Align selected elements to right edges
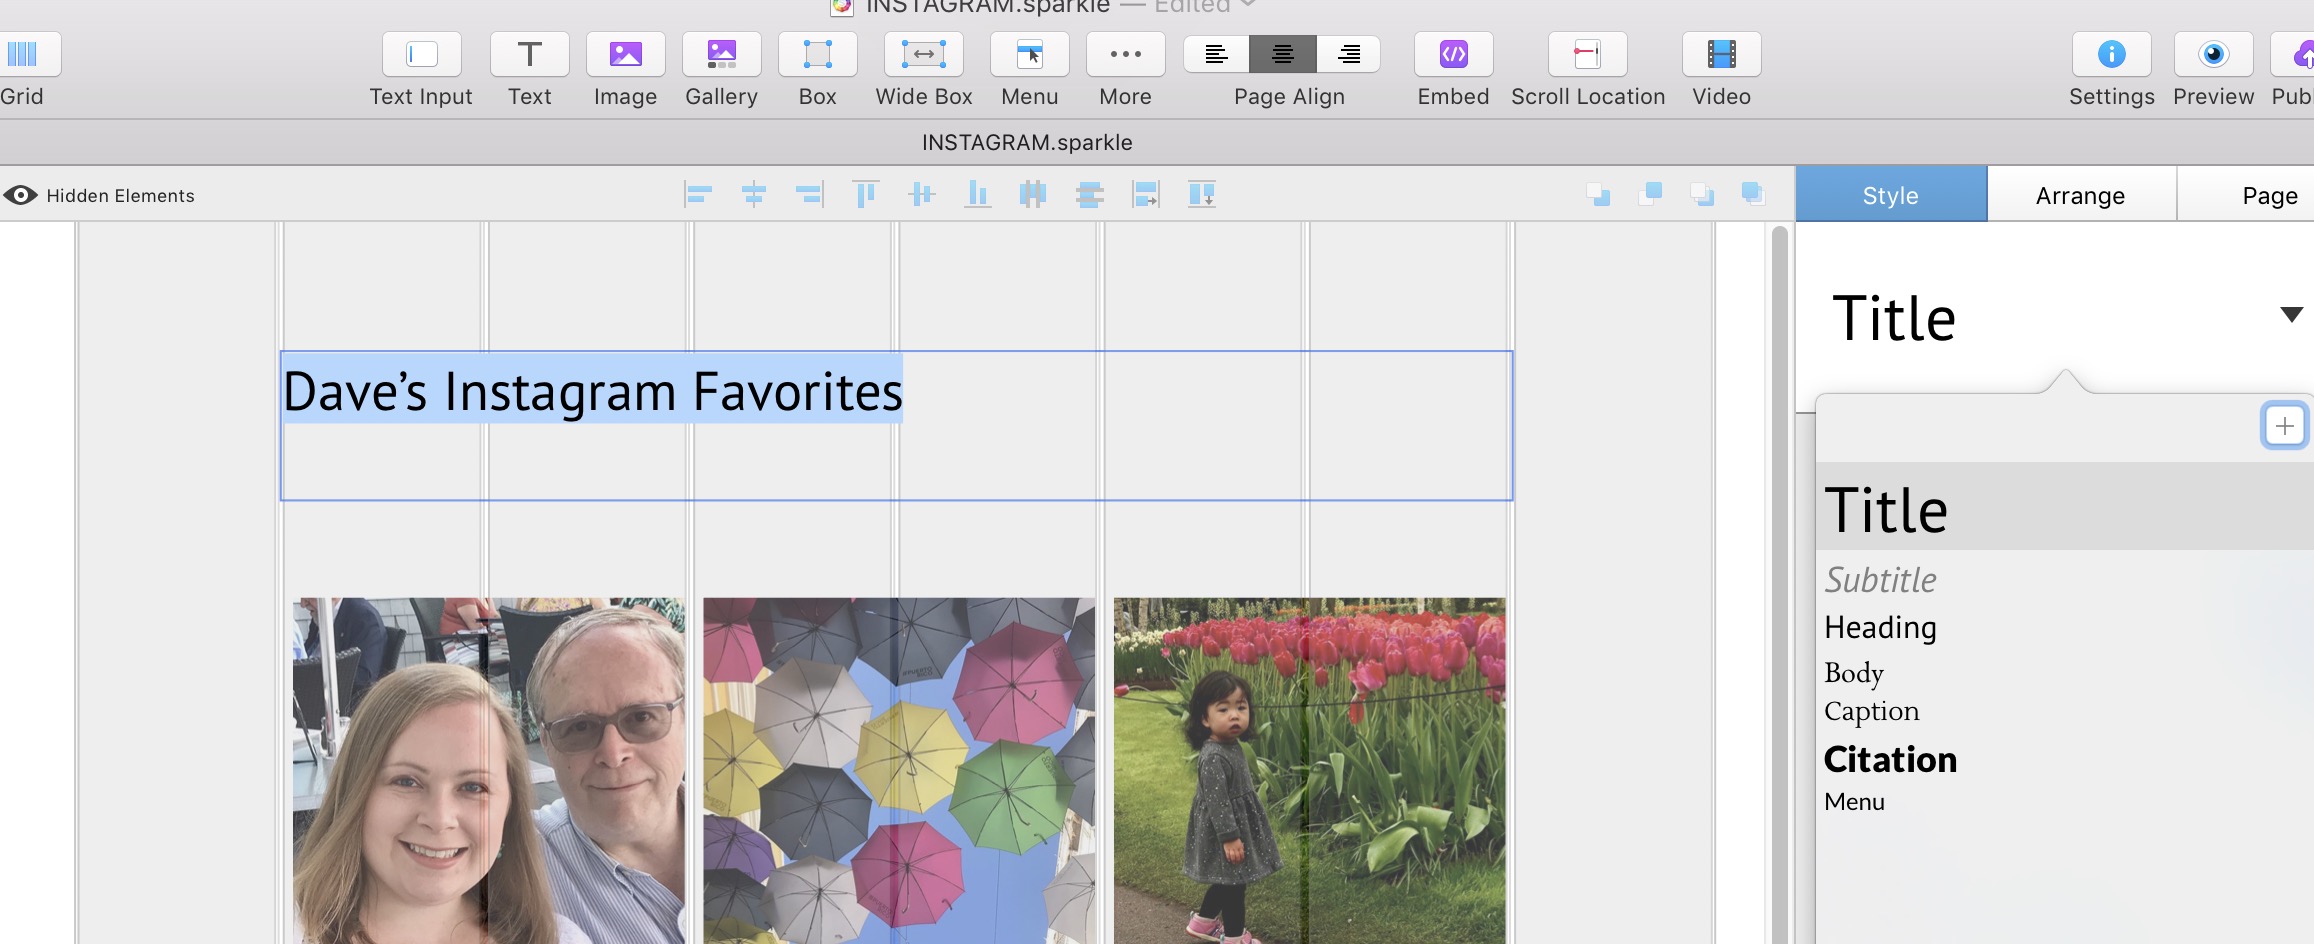Image resolution: width=2314 pixels, height=944 pixels. click(809, 194)
